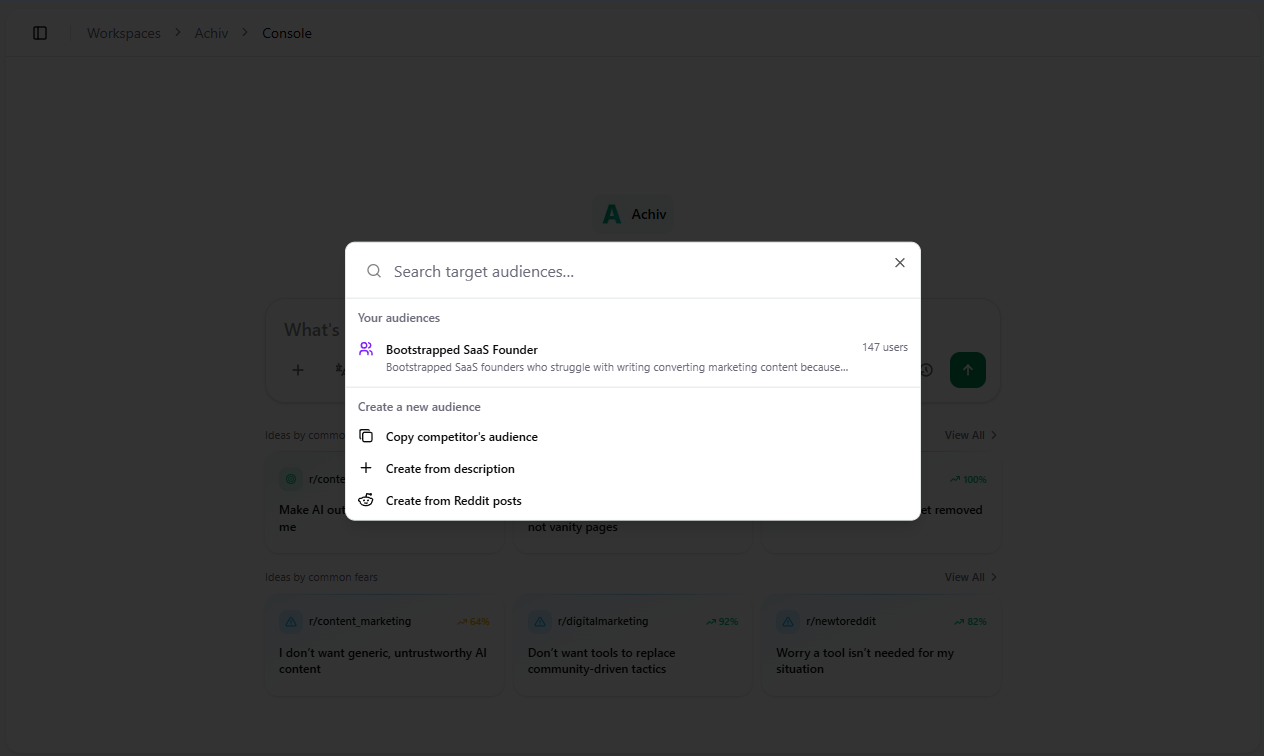This screenshot has height=756, width=1264.
Task: Select the Bootstrapped SaaS Founder audience
Action: (x=633, y=358)
